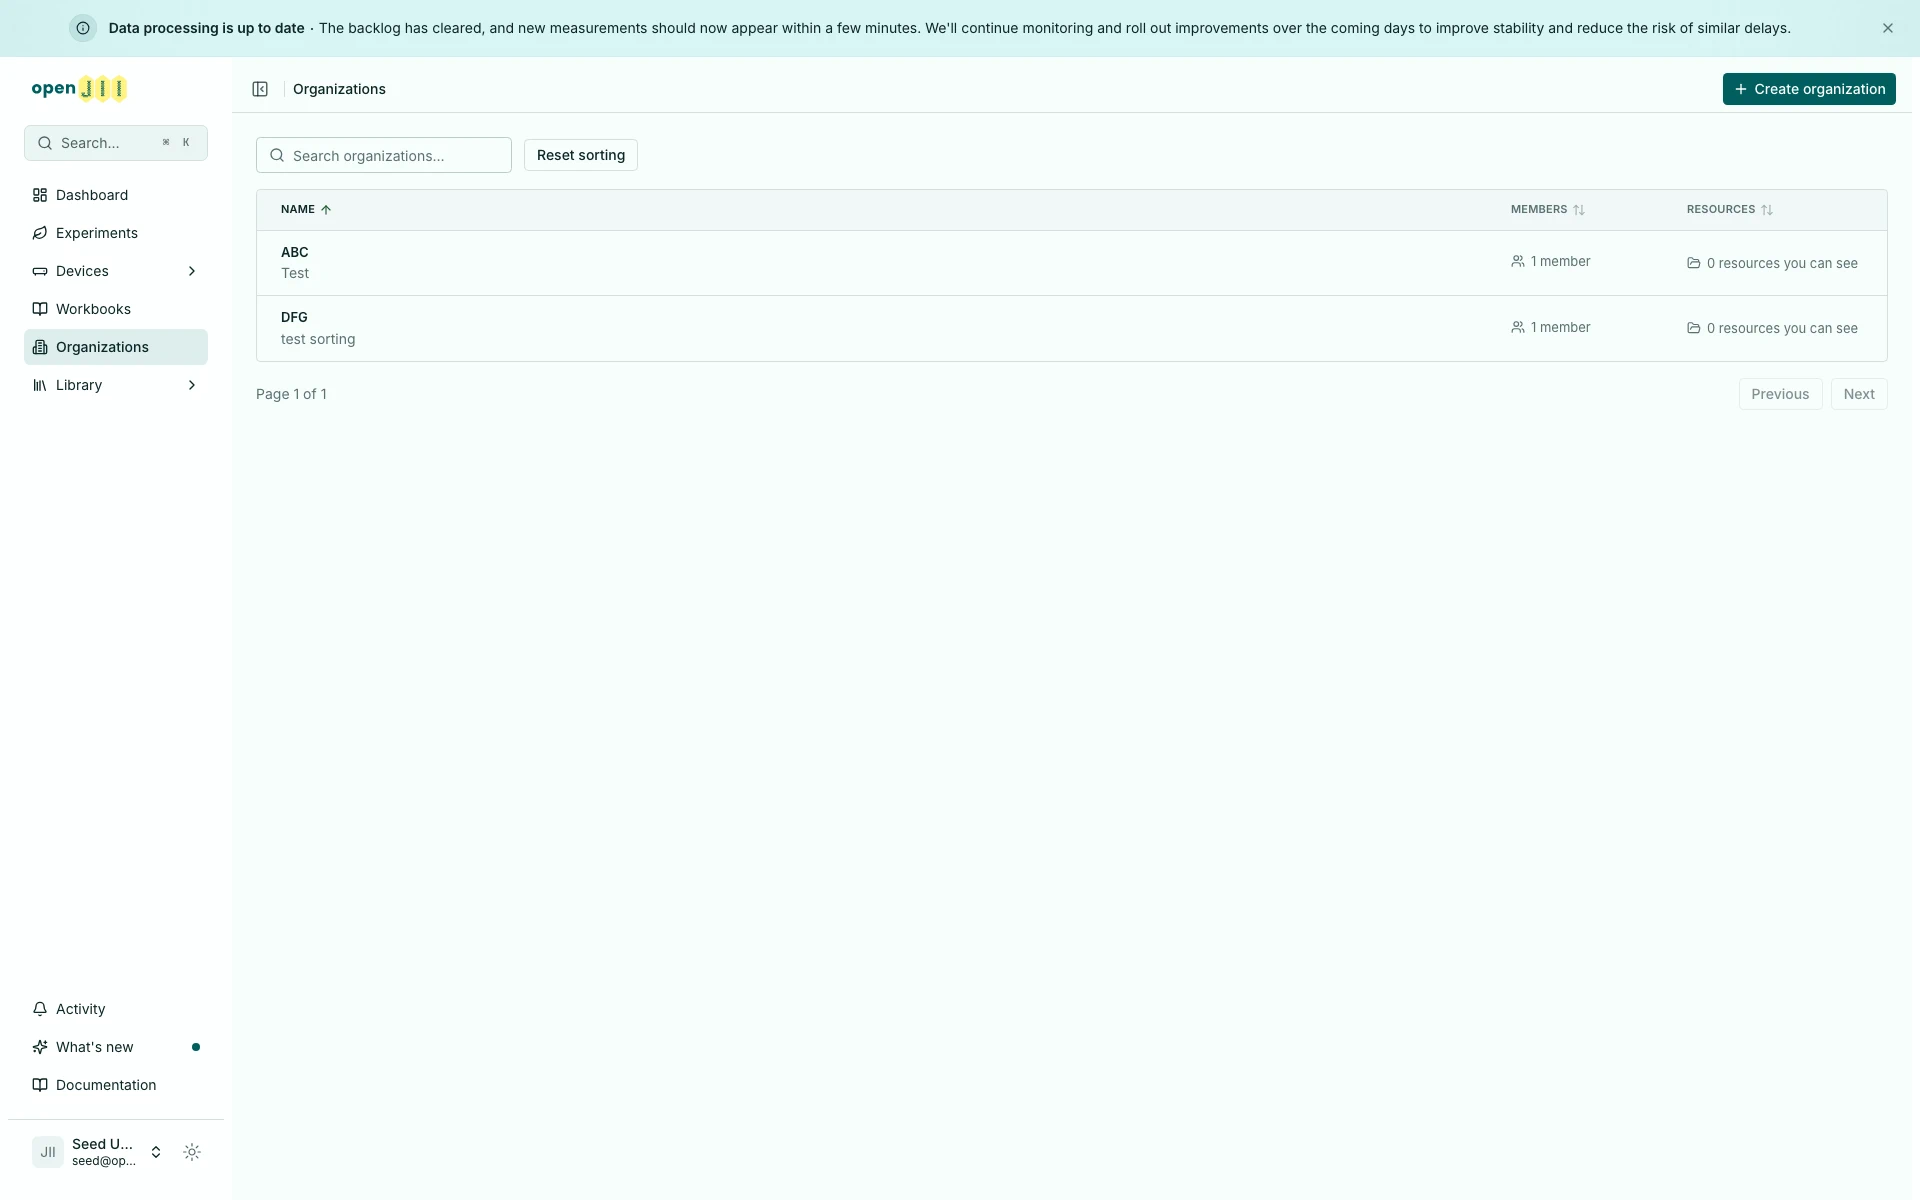Click the members icon in ABC row

[1518, 261]
